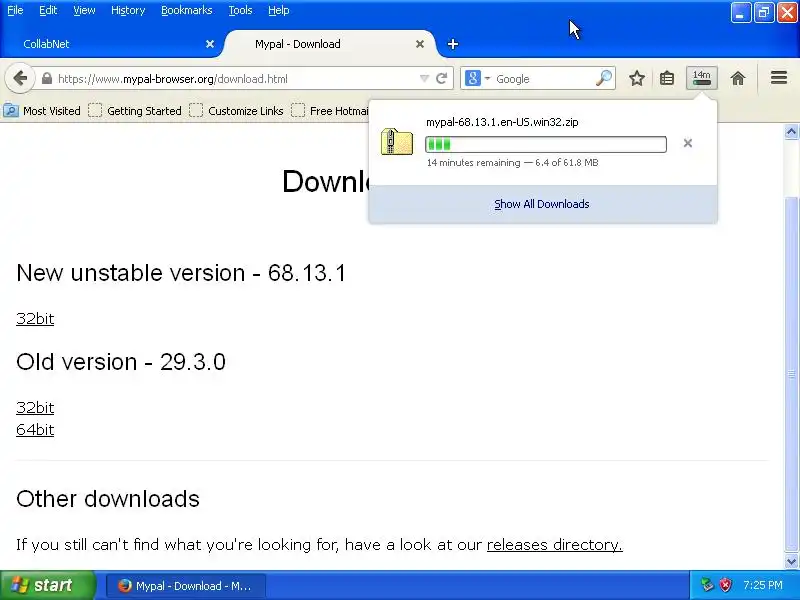Click the 64bit link under Old version
Image resolution: width=800 pixels, height=600 pixels.
(x=35, y=430)
